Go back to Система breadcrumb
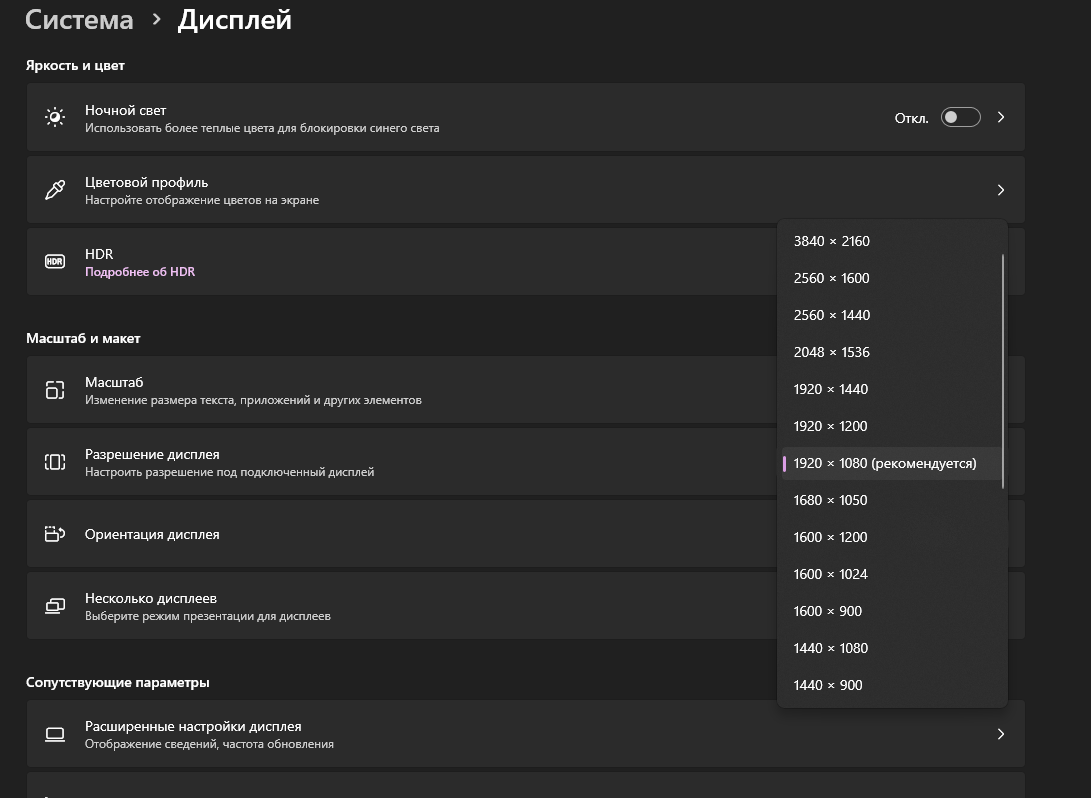This screenshot has height=798, width=1091. (79, 20)
